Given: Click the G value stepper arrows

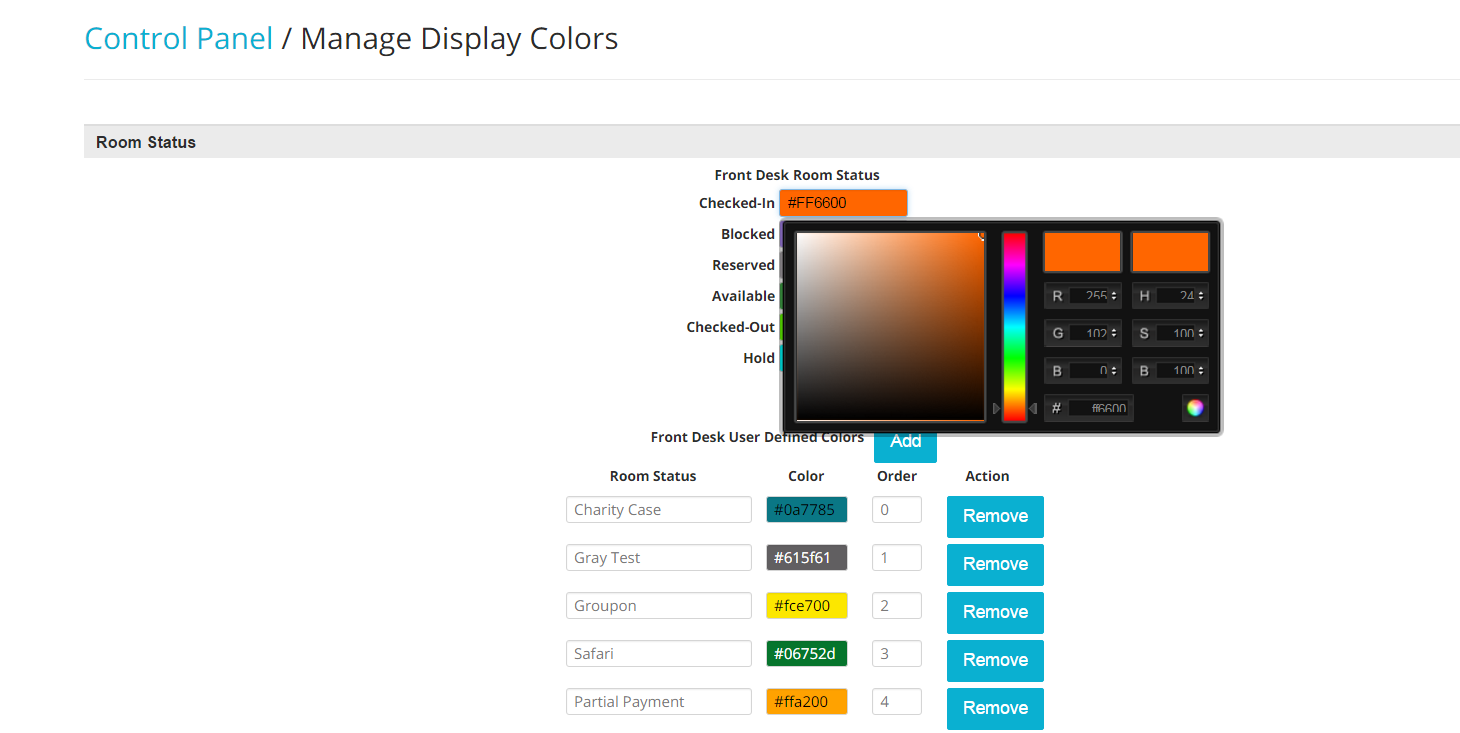Looking at the screenshot, I should click(1114, 333).
